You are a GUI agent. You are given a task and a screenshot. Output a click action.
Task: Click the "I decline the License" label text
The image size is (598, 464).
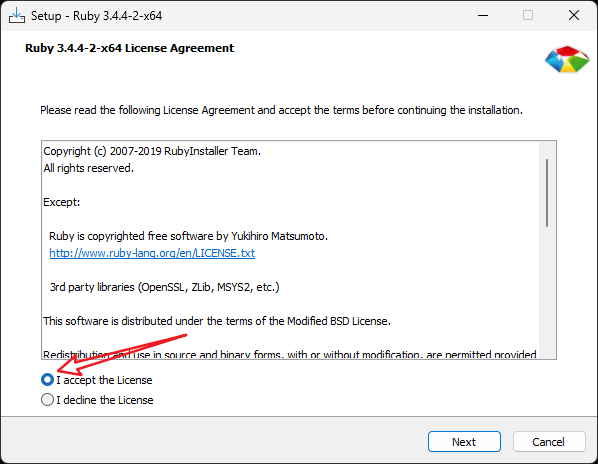click(x=105, y=400)
